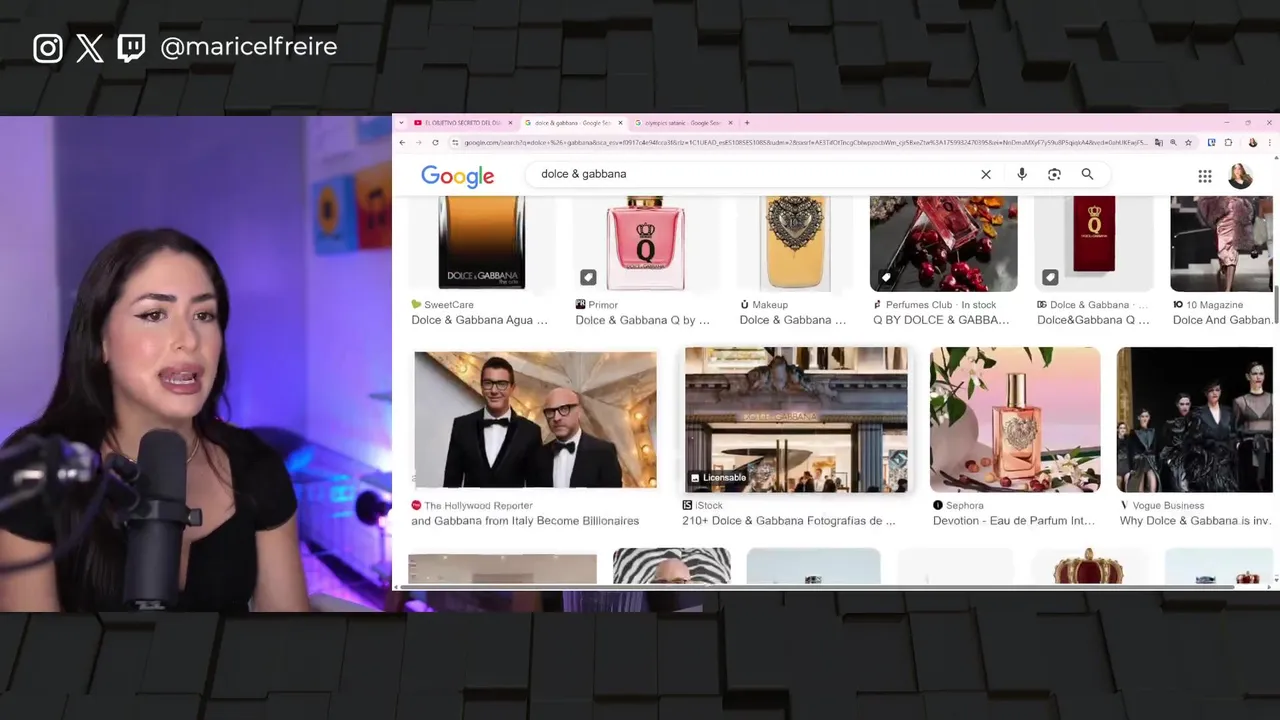Close the EL OBJETIVO SECRETO YouTube tab

click(x=510, y=123)
